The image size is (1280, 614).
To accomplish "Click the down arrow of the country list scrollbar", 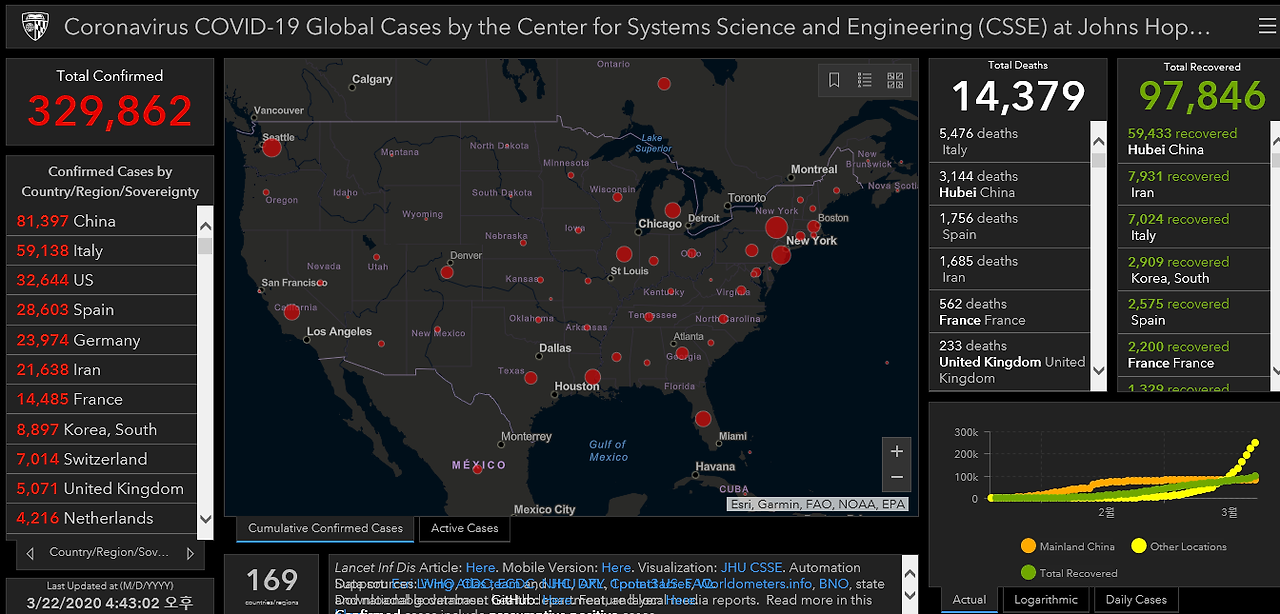I will (205, 518).
